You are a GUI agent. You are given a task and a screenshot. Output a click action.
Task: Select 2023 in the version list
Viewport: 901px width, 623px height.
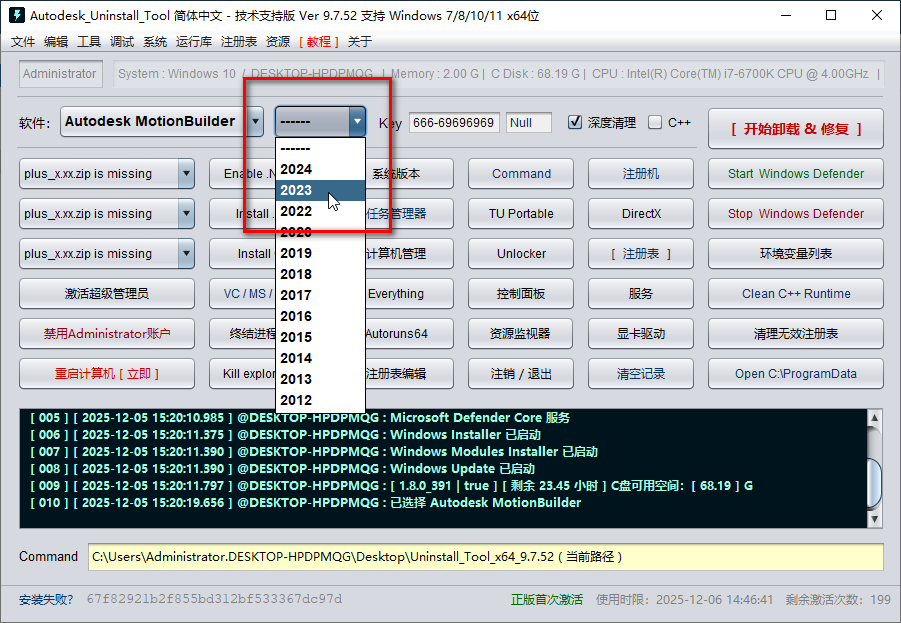pyautogui.click(x=321, y=190)
